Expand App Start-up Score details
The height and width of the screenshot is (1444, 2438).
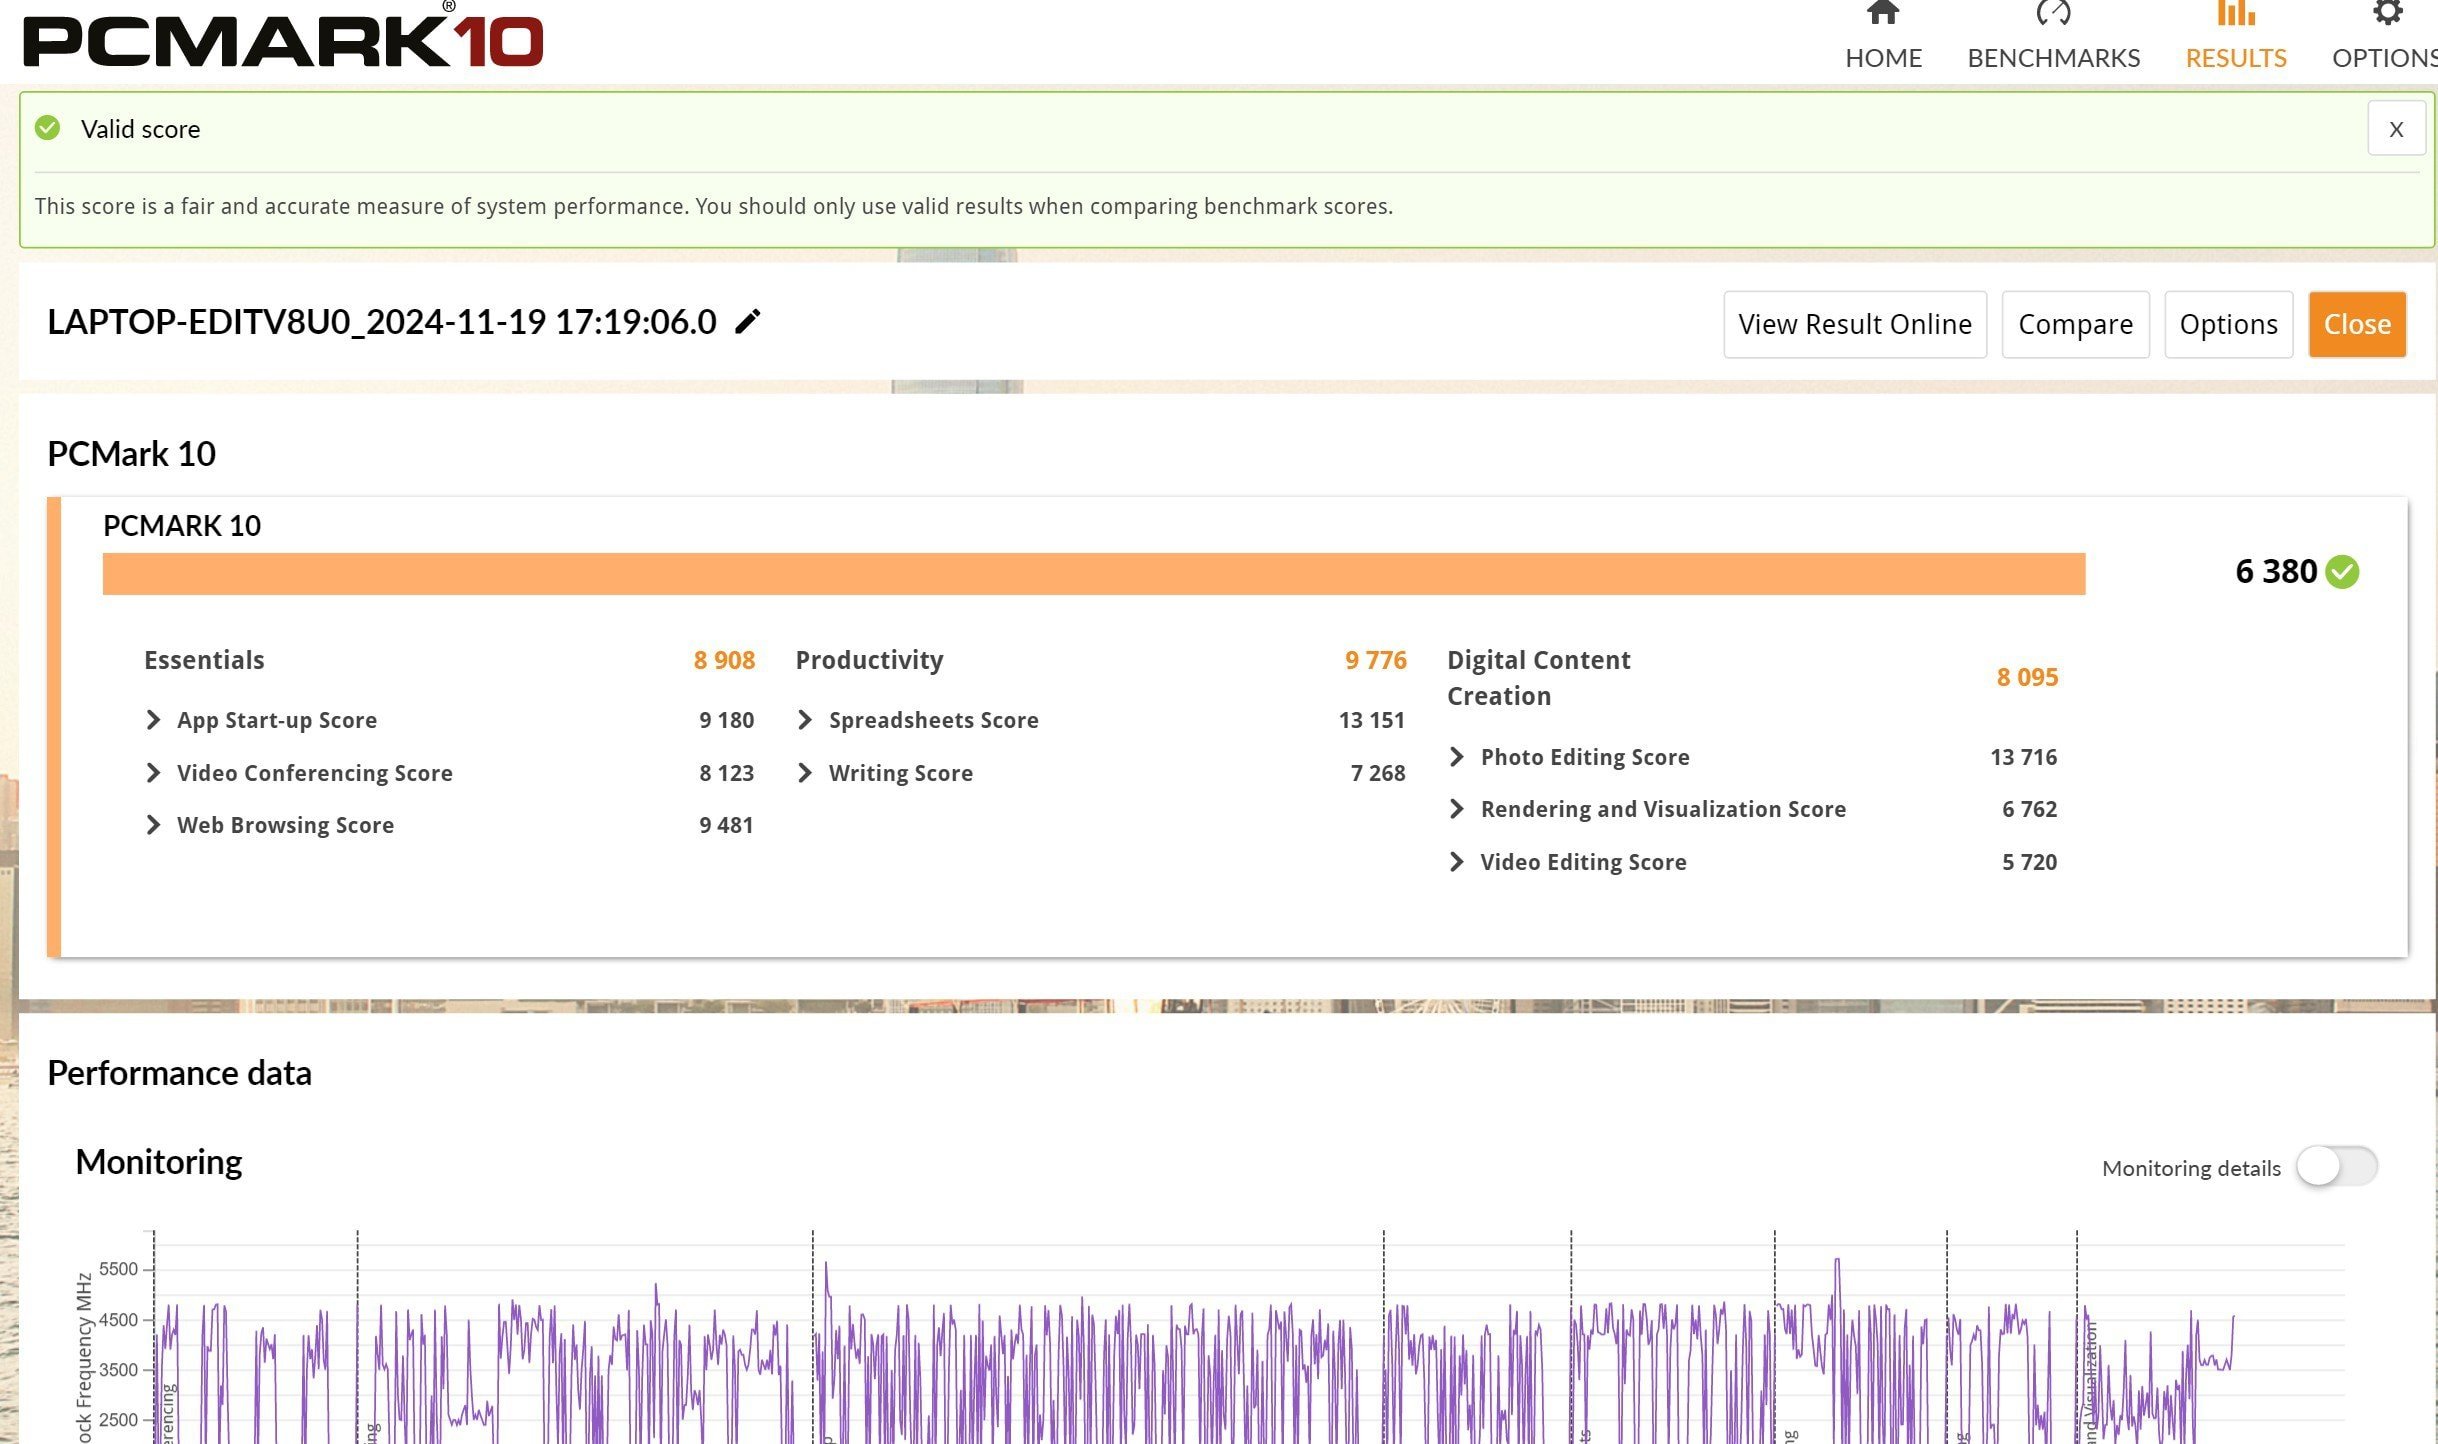pyautogui.click(x=153, y=720)
